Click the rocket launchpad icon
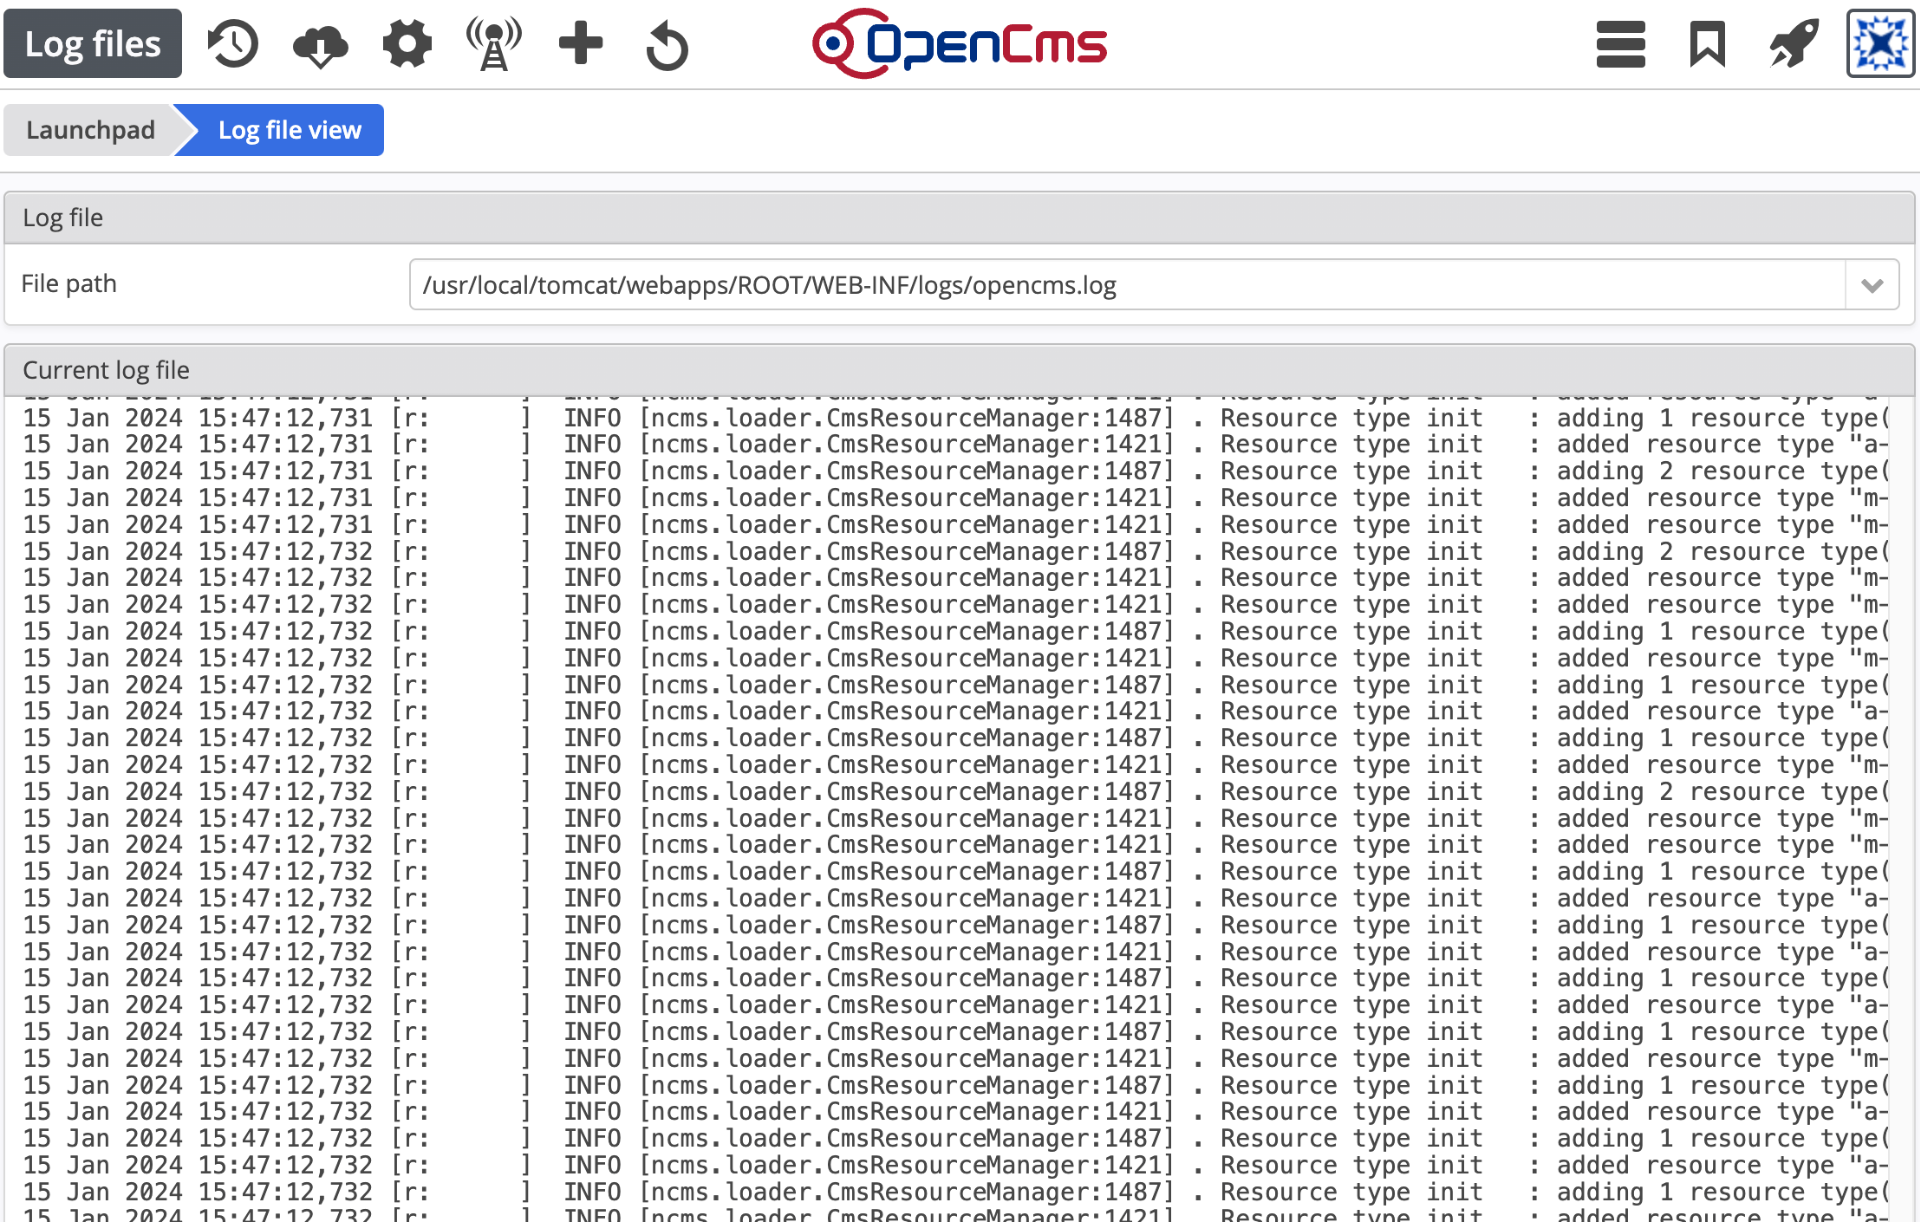The height and width of the screenshot is (1222, 1920). (1792, 43)
